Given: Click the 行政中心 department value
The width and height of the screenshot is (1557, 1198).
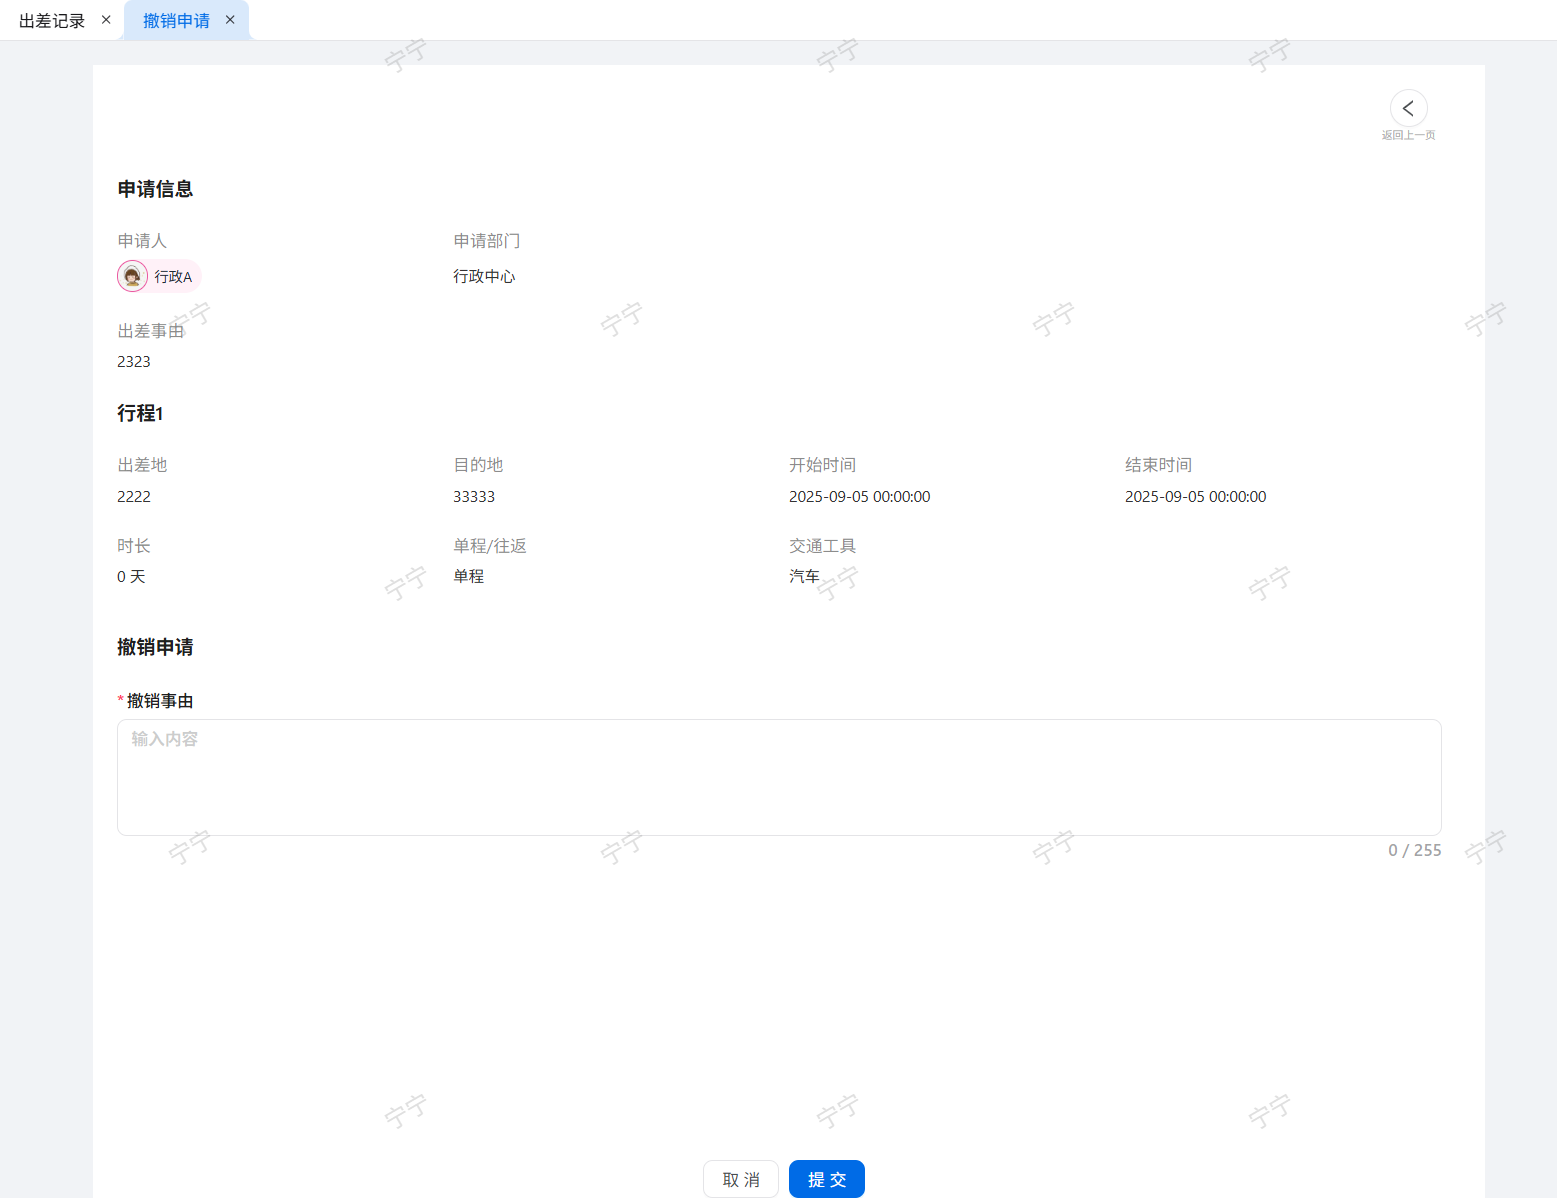Looking at the screenshot, I should 484,276.
